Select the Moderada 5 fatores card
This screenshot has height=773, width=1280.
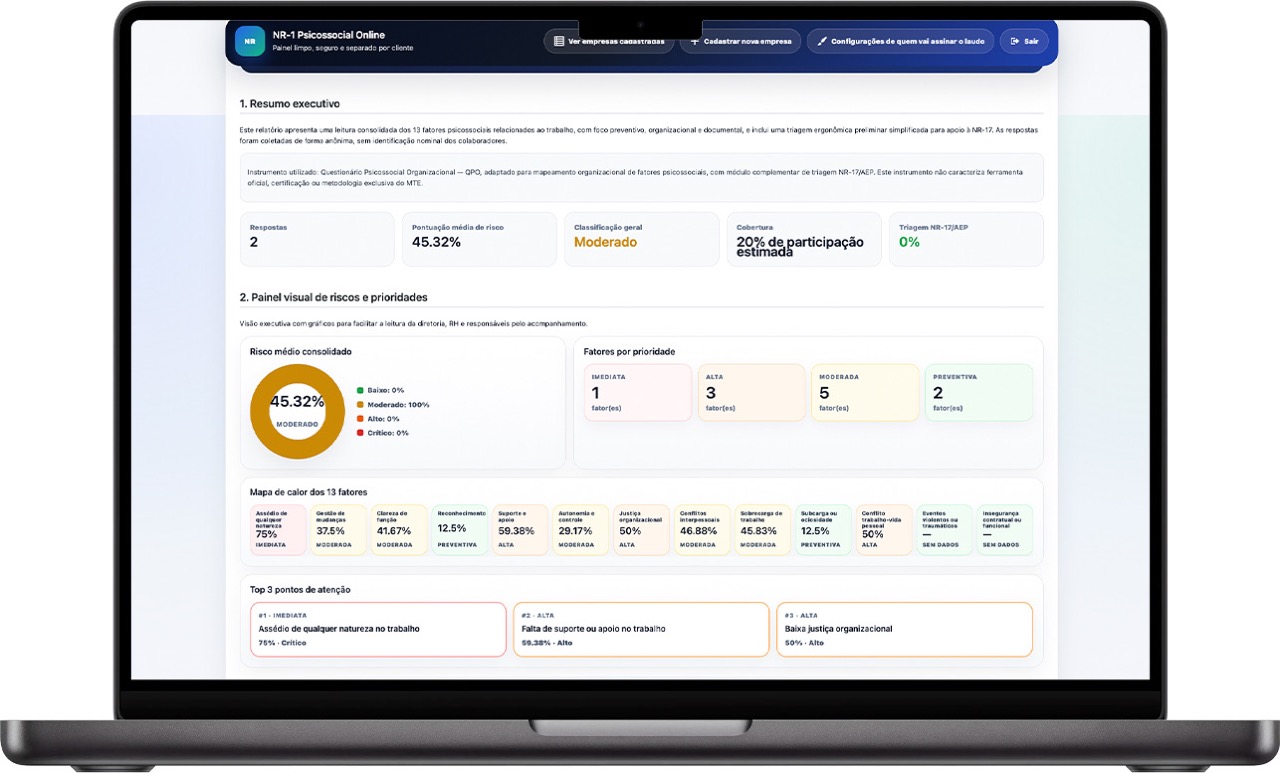point(865,392)
